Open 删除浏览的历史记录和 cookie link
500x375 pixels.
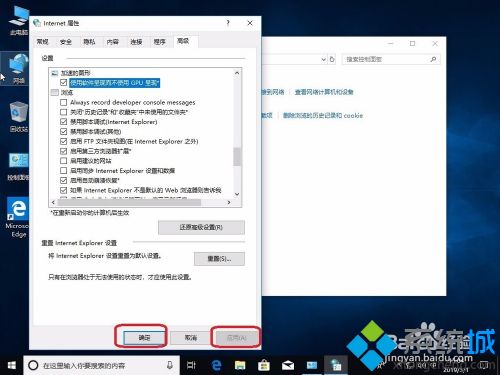pyautogui.click(x=323, y=115)
